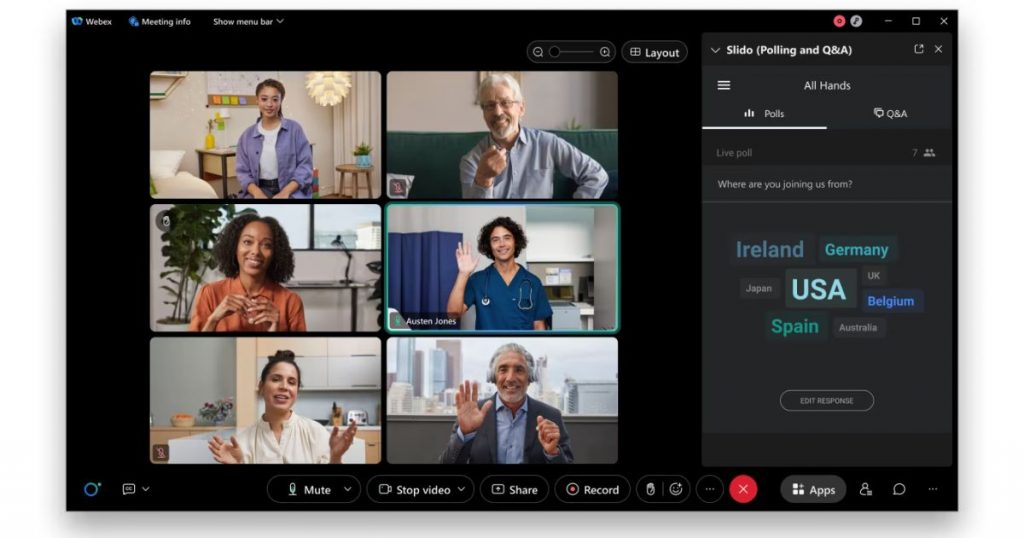Click the raise hand gesture icon
The width and height of the screenshot is (1024, 538).
click(650, 489)
